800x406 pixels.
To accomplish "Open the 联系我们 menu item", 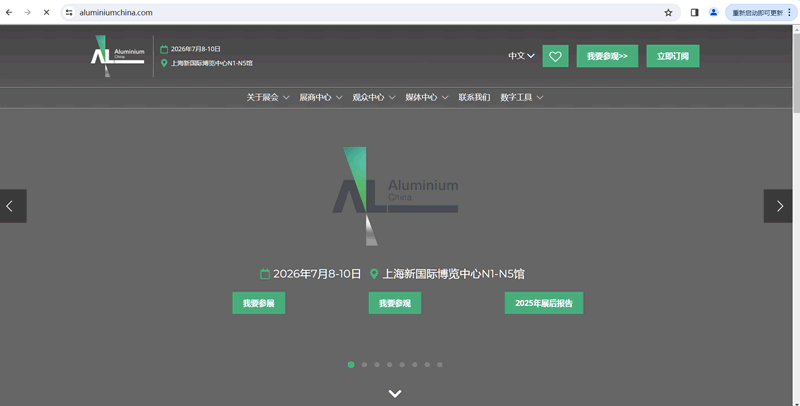I will pyautogui.click(x=474, y=97).
